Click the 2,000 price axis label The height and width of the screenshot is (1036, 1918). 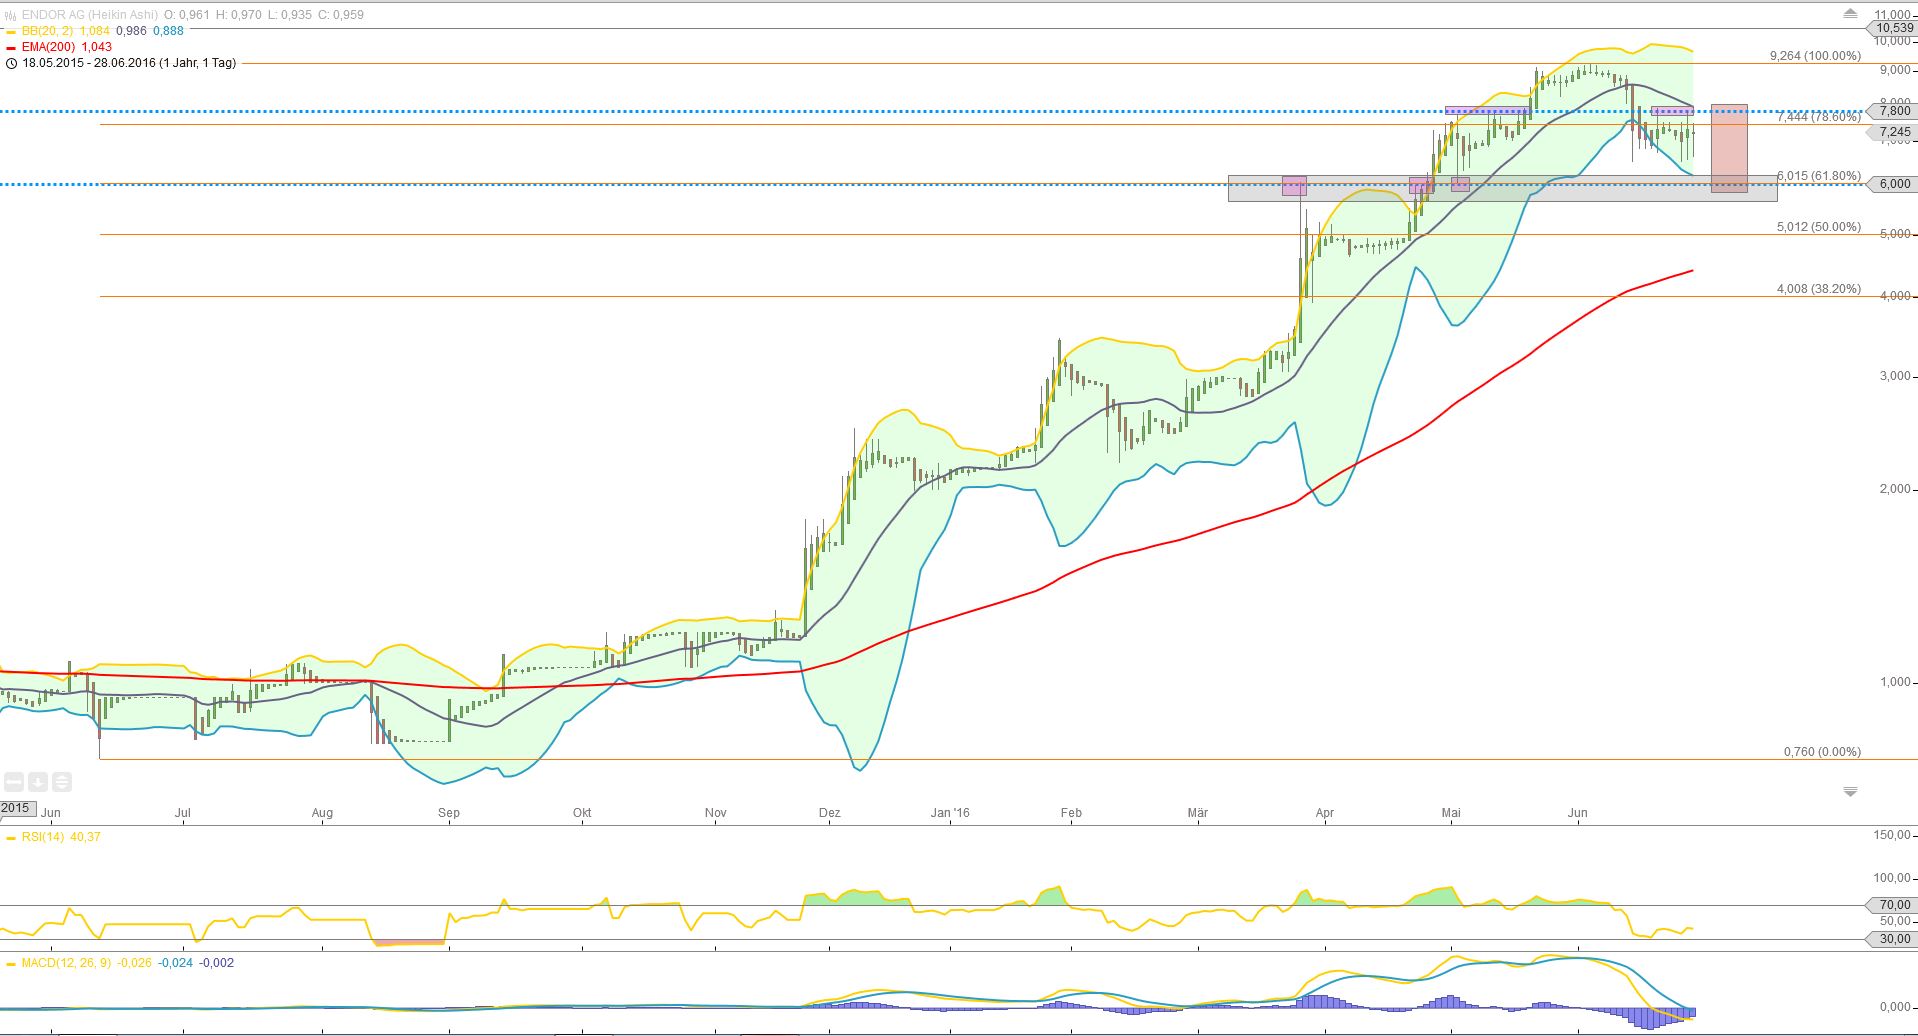[1895, 489]
